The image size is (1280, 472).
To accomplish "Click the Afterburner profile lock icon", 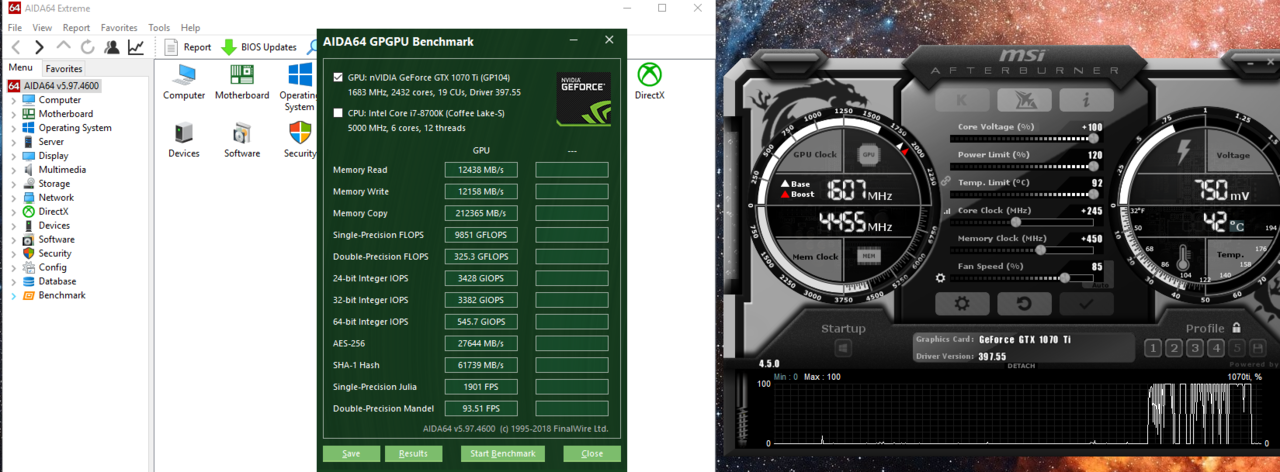I will [1236, 327].
